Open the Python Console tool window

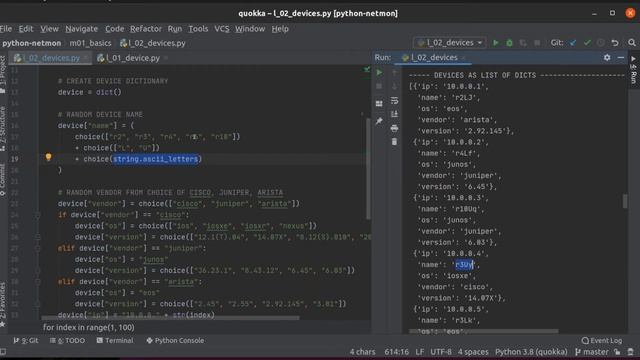[x=175, y=340]
